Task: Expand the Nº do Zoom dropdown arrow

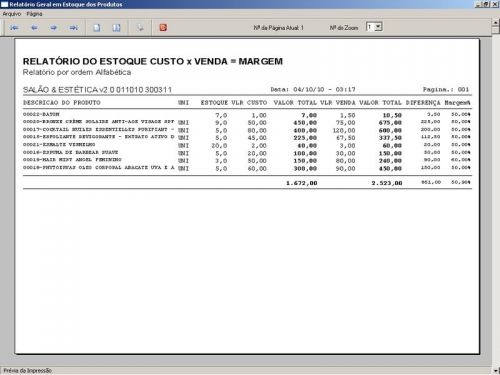Action: point(378,27)
